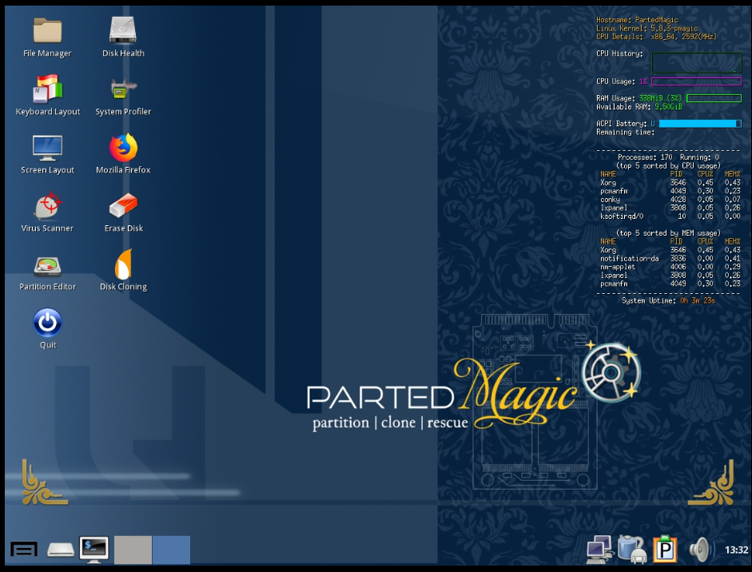Image resolution: width=752 pixels, height=572 pixels.
Task: Switch to the gray first workspace
Action: [133, 550]
